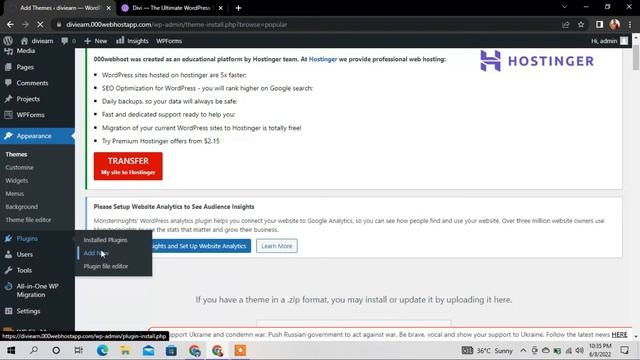Image resolution: width=640 pixels, height=360 pixels.
Task: Click the Hostinger logo image
Action: (x=537, y=61)
